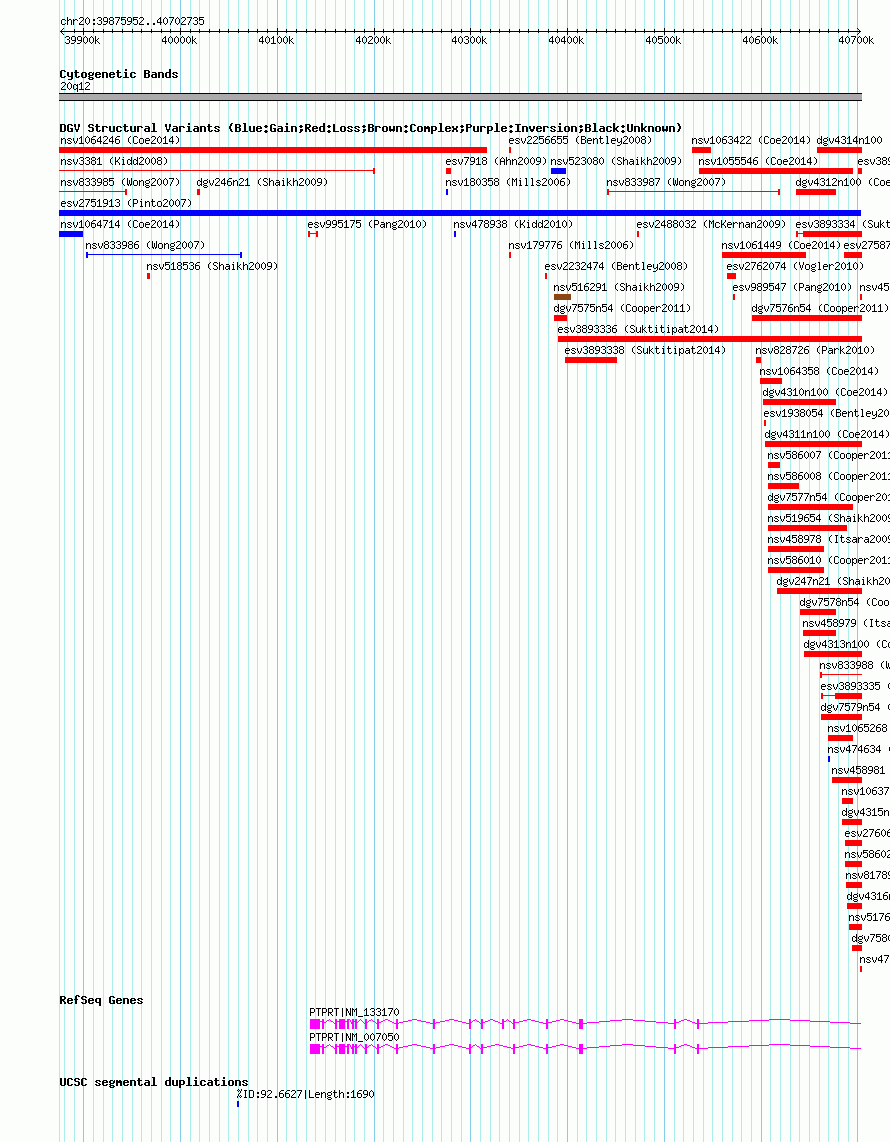Open the esv3893336 (Suktitipat2014) variant
The height and width of the screenshot is (1142, 890).
click(638, 329)
